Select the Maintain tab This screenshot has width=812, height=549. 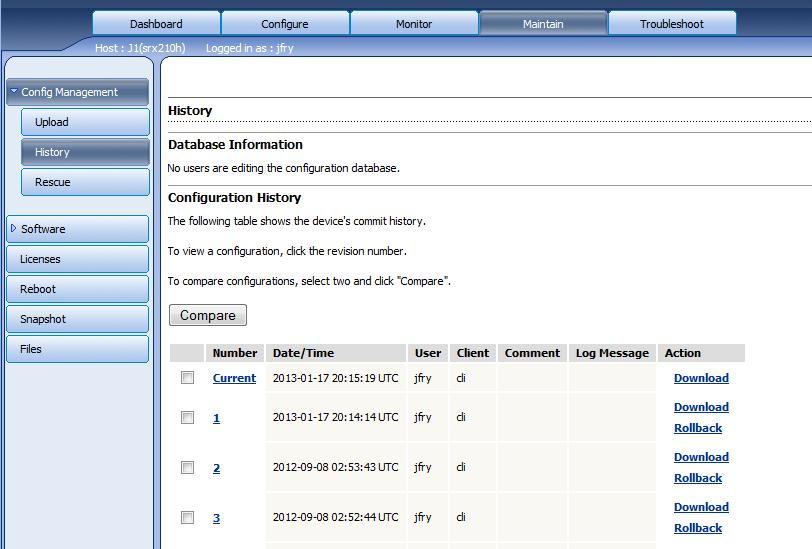pos(543,24)
